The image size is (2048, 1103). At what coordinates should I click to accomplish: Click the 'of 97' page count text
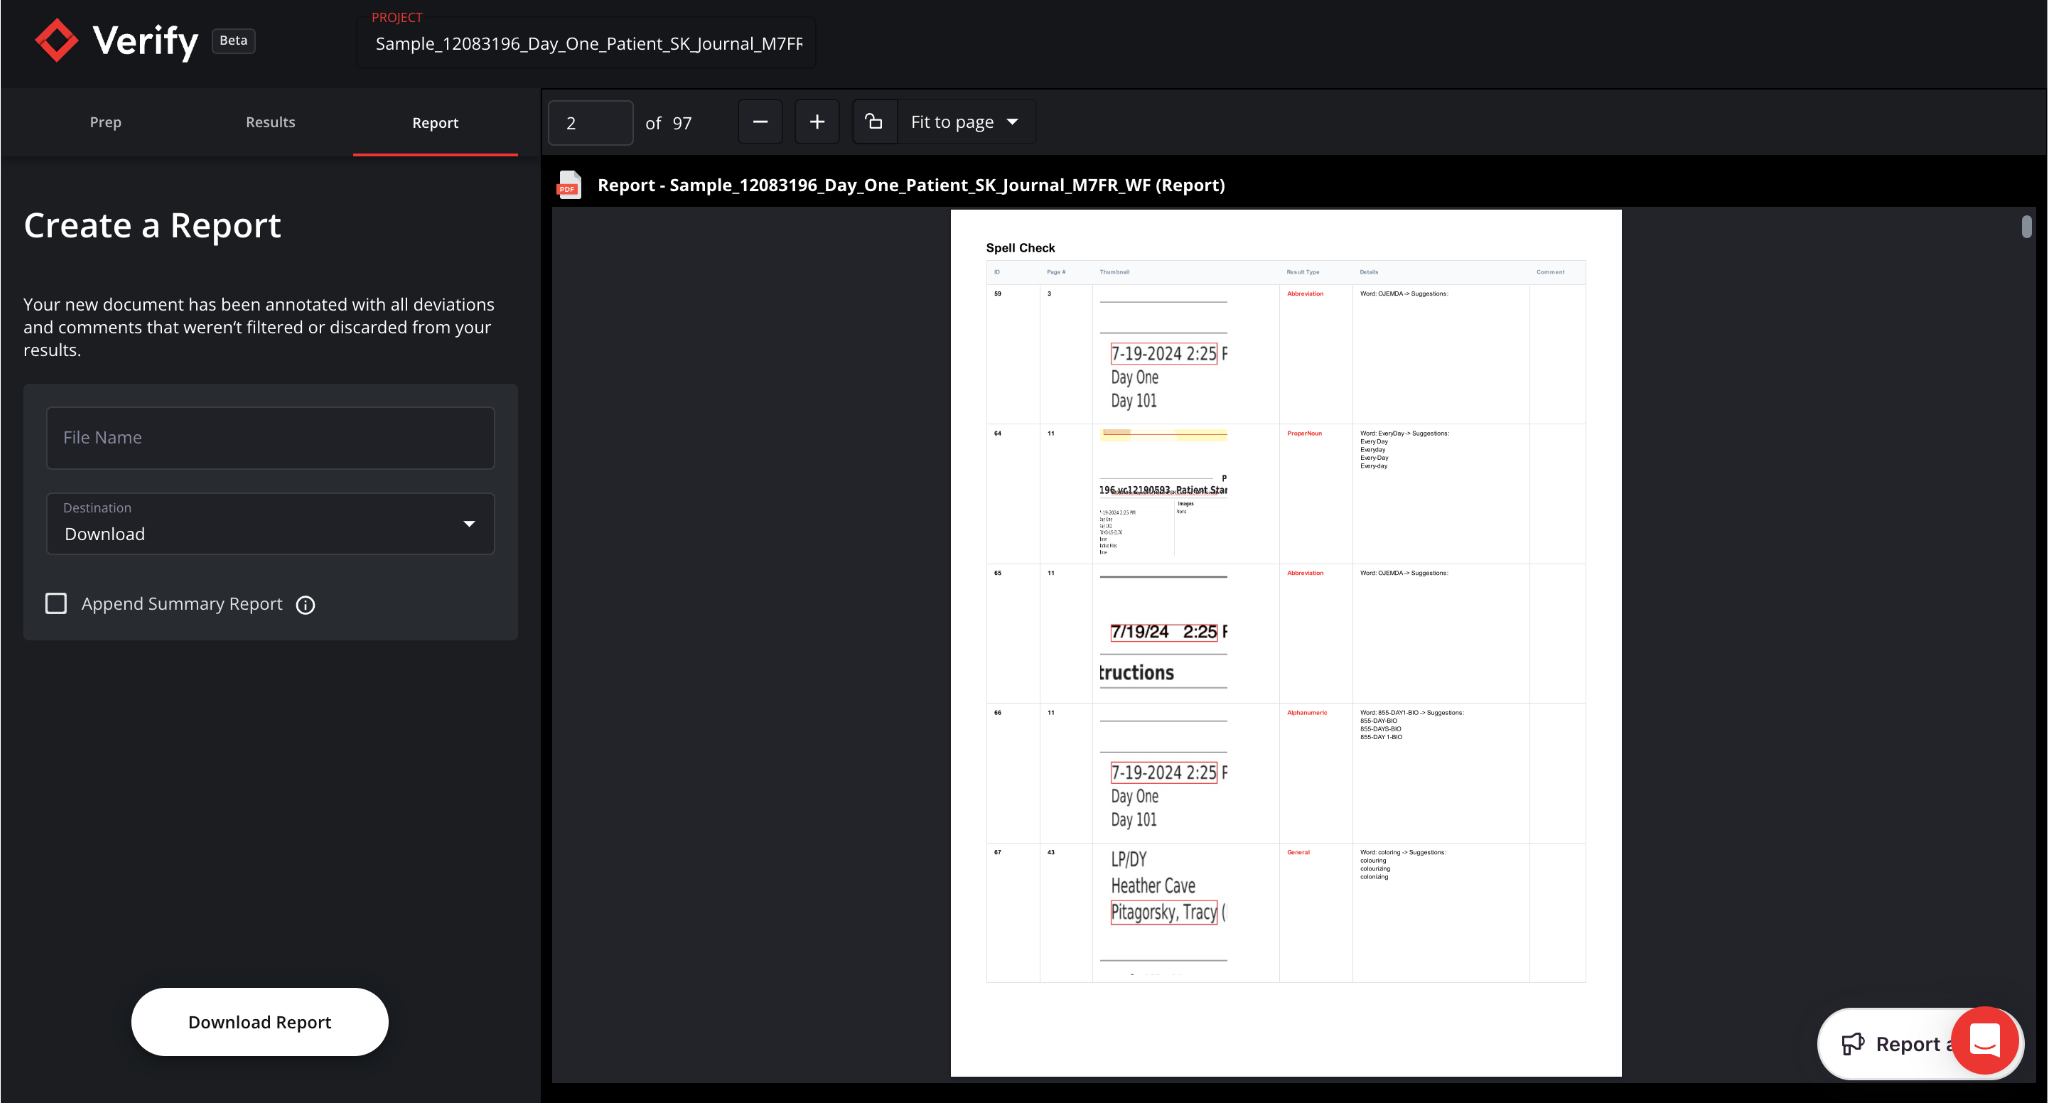pyautogui.click(x=668, y=123)
